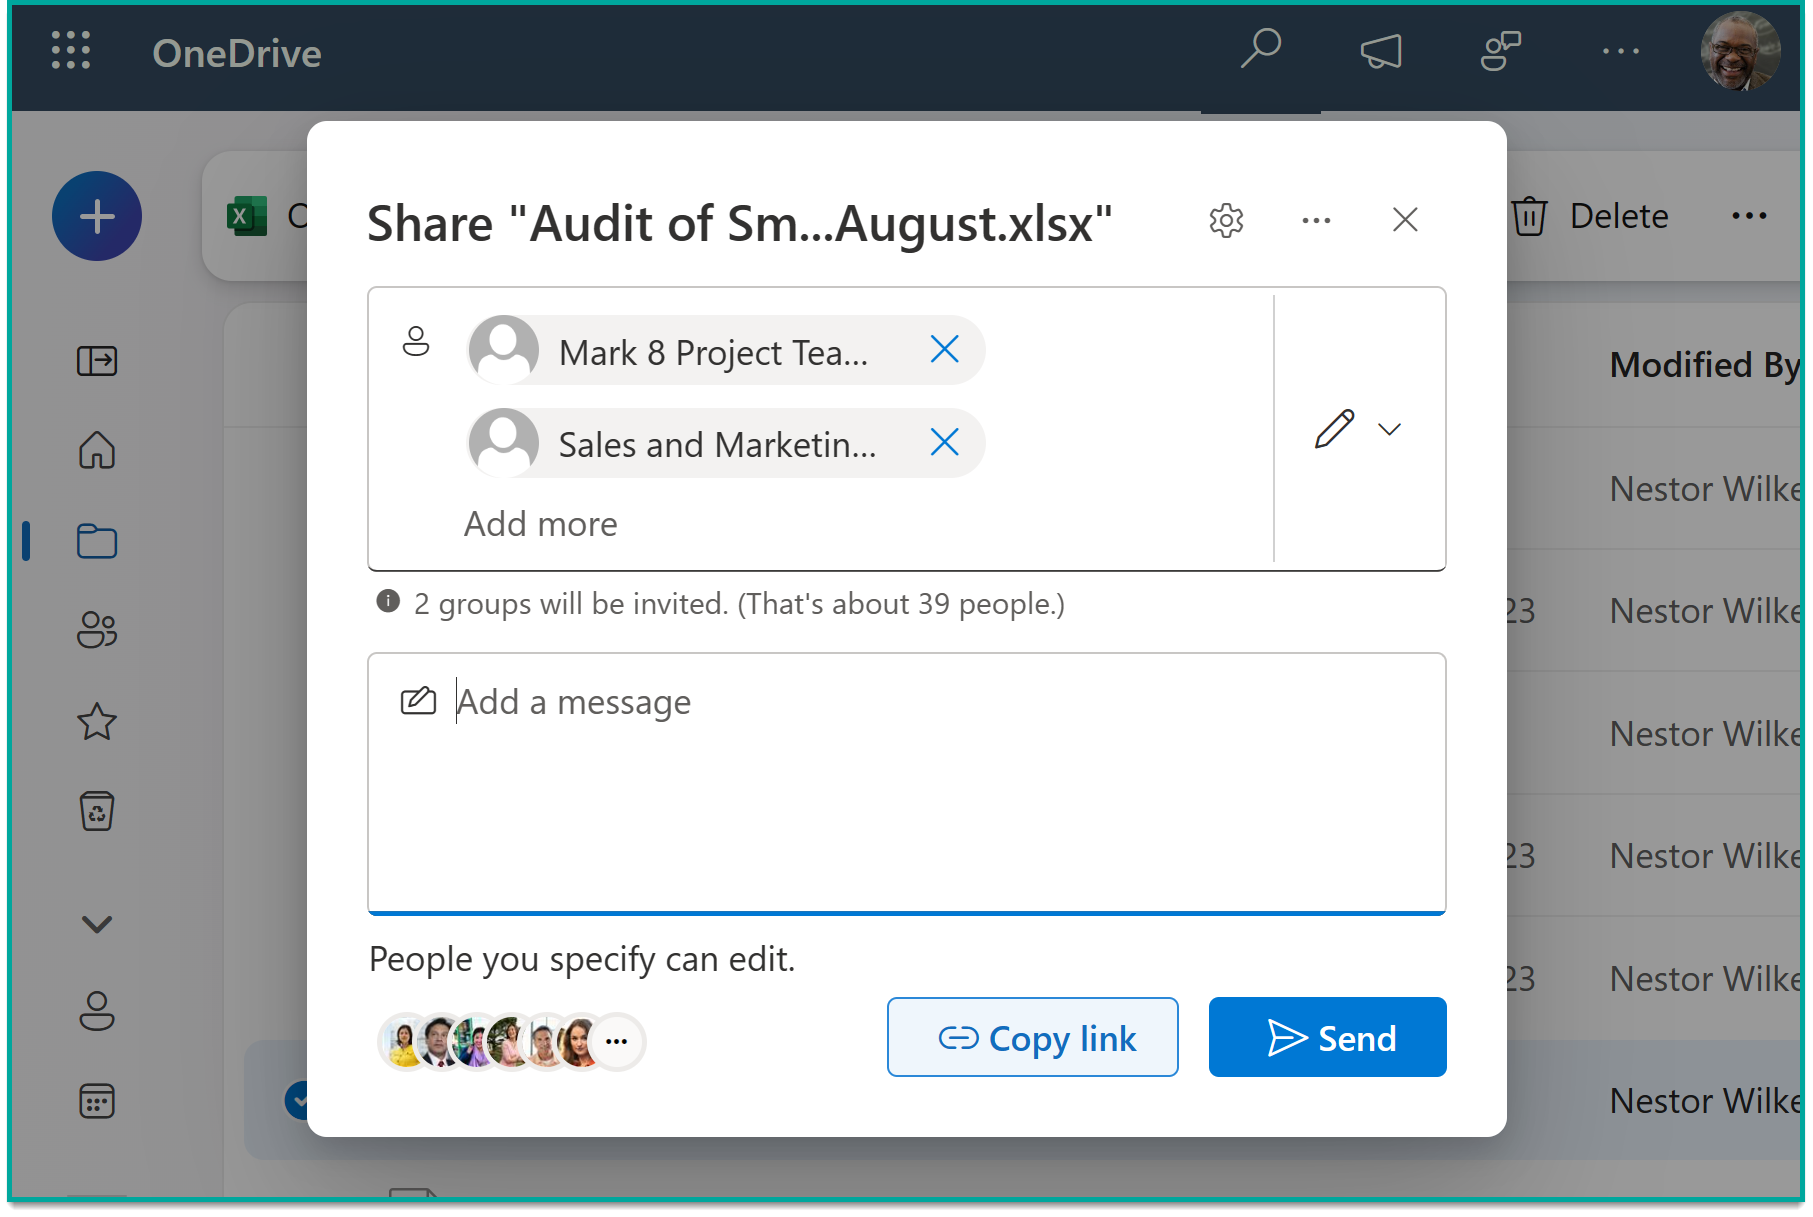Image resolution: width=1813 pixels, height=1217 pixels.
Task: Open OneDrive search
Action: tap(1261, 49)
